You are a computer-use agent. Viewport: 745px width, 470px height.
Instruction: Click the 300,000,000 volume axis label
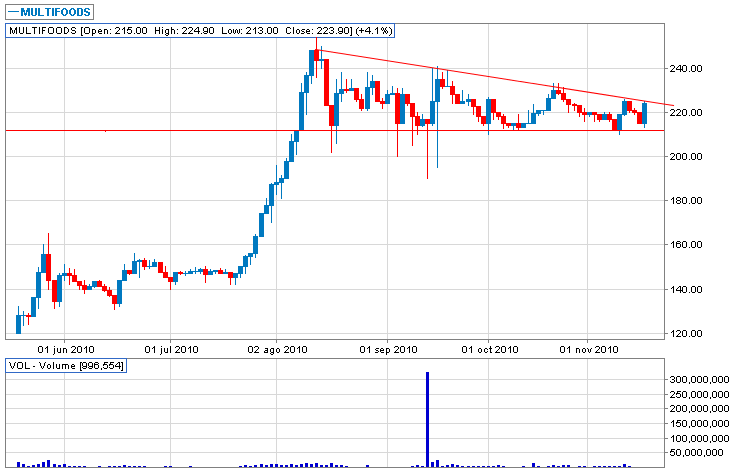click(x=699, y=379)
